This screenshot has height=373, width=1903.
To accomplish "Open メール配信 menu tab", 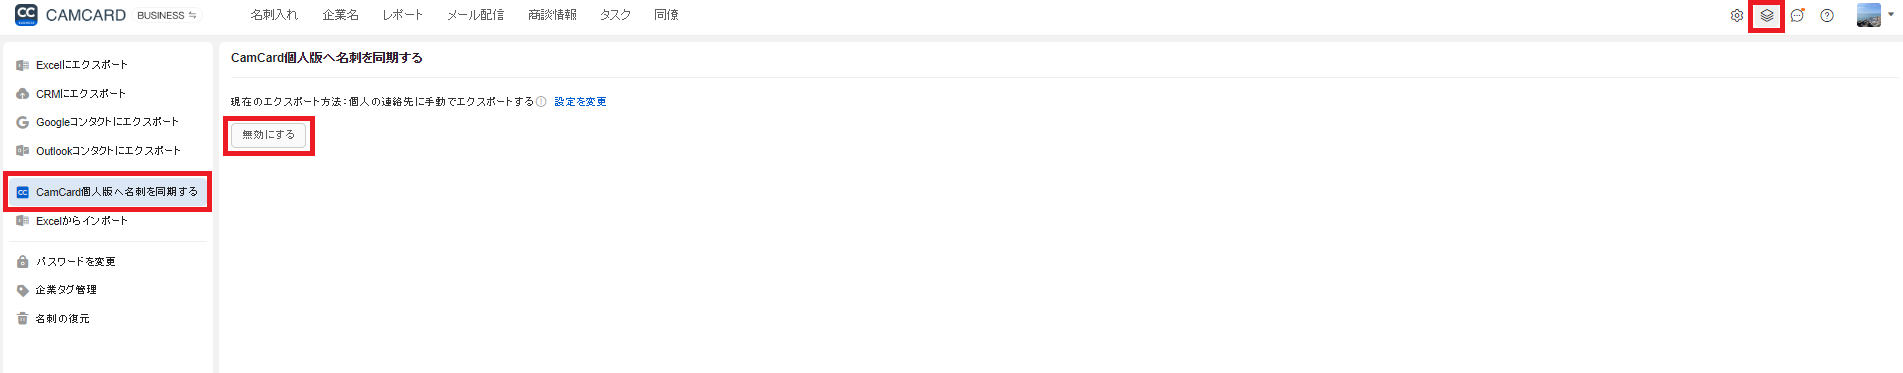I will 475,15.
